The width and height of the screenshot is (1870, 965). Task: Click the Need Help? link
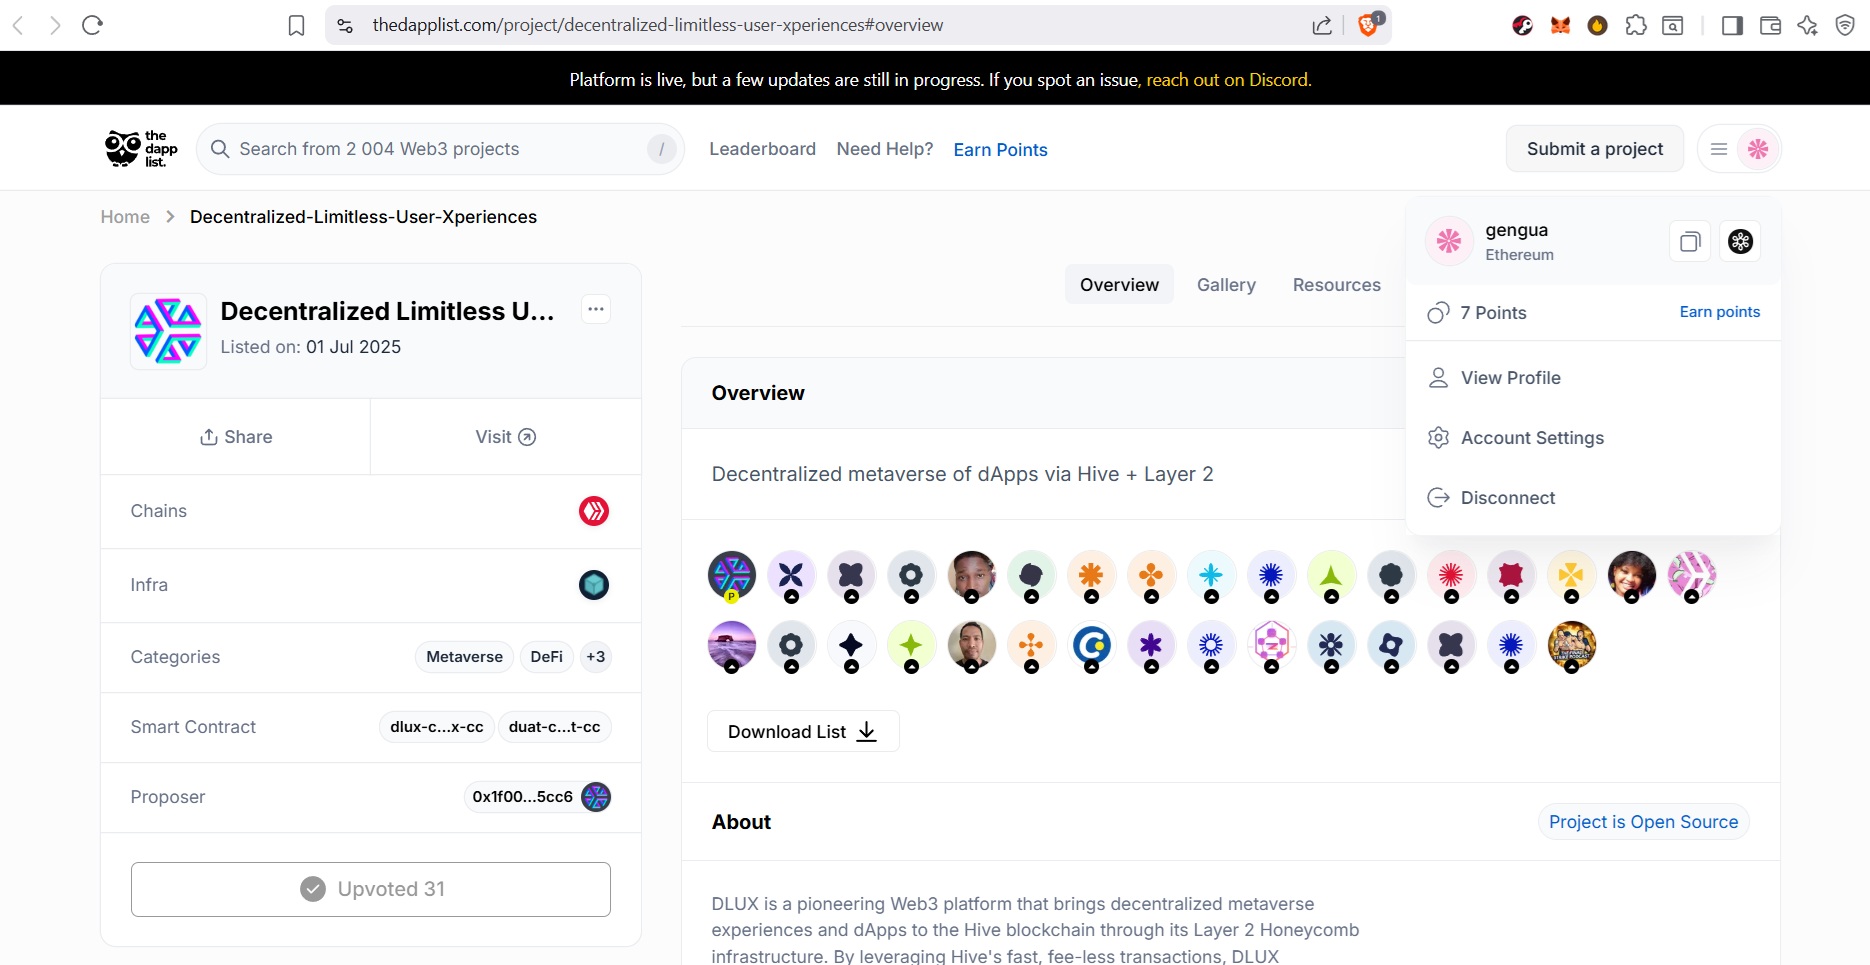(884, 149)
